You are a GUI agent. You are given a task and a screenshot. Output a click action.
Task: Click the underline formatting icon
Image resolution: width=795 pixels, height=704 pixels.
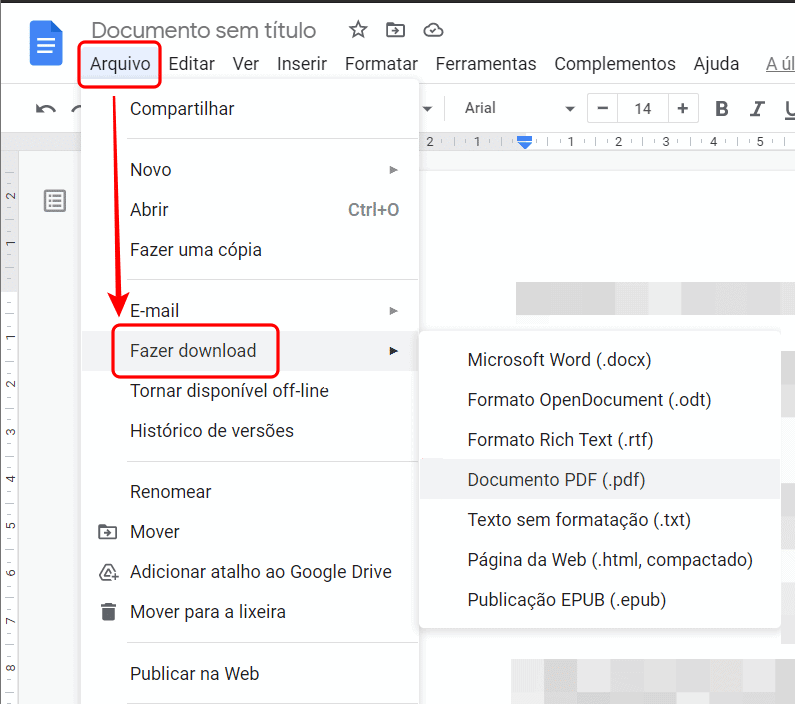click(x=789, y=108)
